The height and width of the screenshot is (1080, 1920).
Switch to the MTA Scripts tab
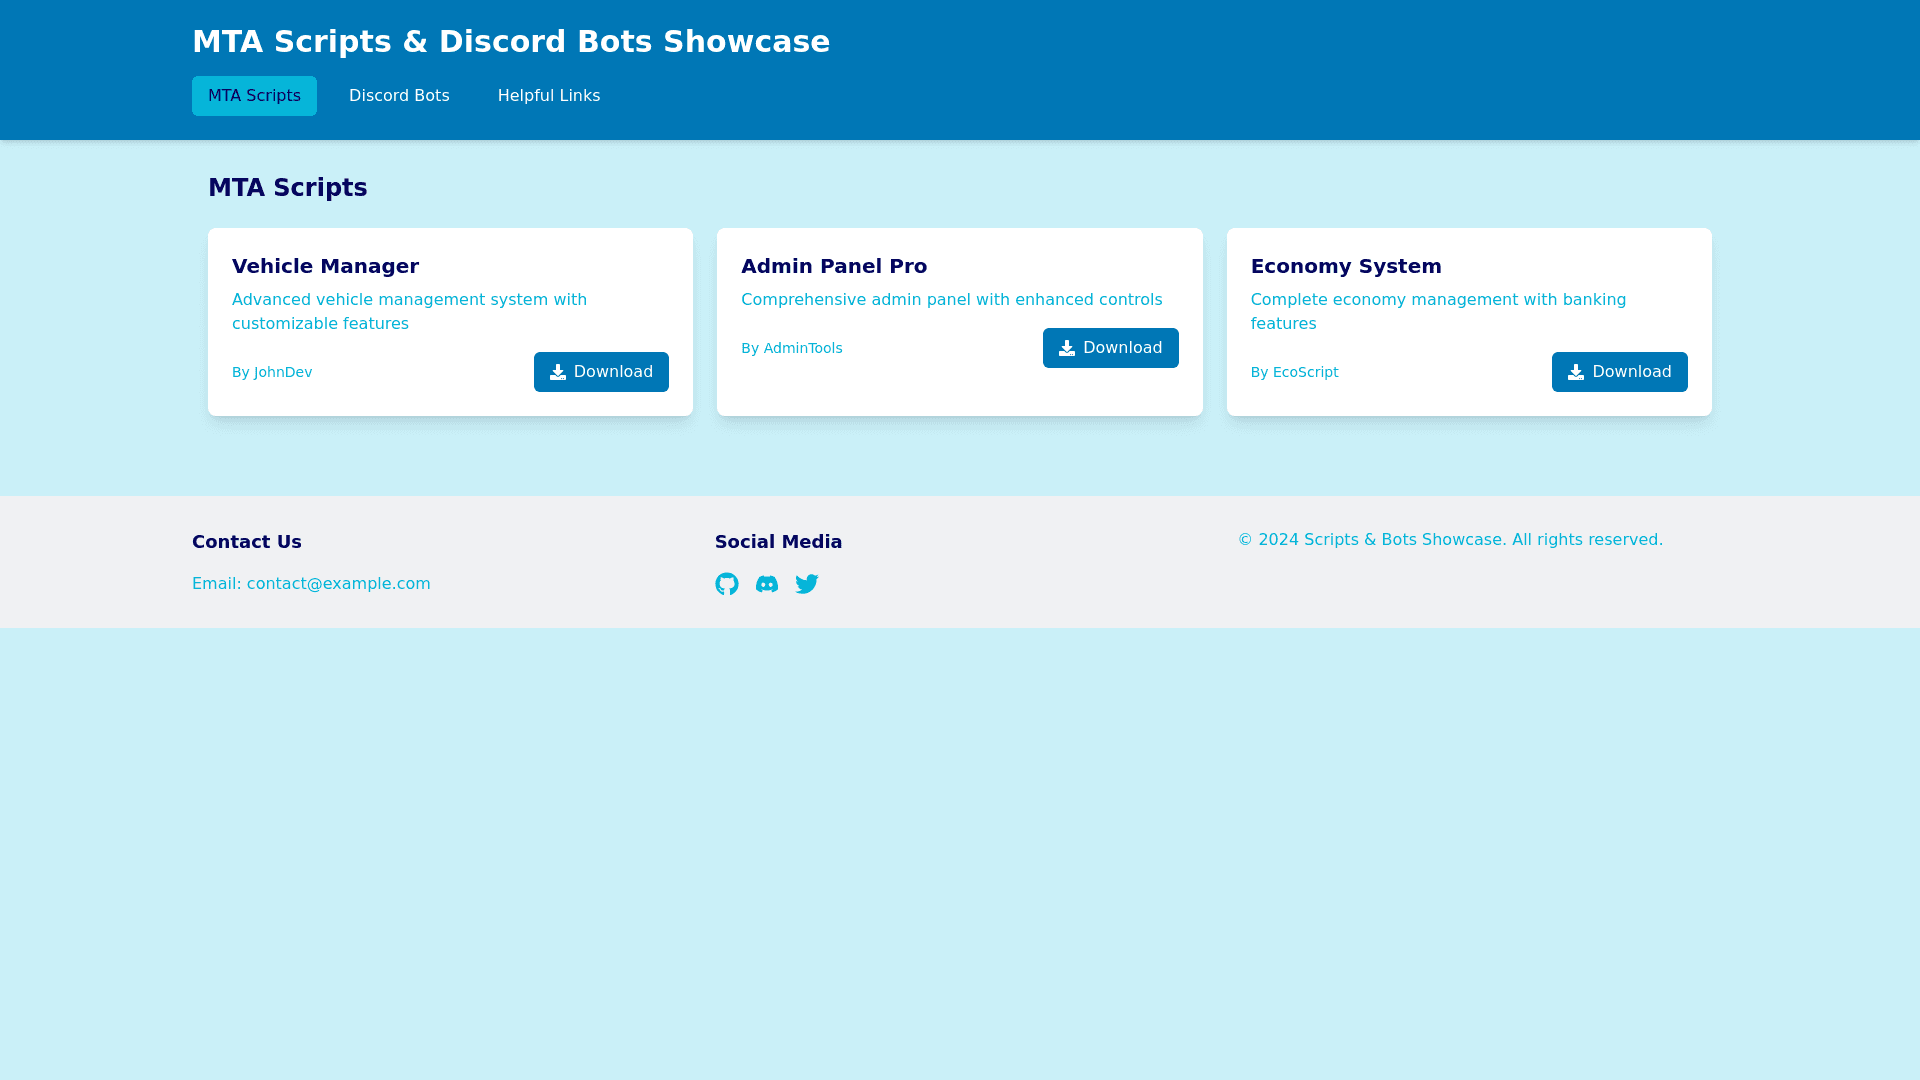[x=254, y=96]
